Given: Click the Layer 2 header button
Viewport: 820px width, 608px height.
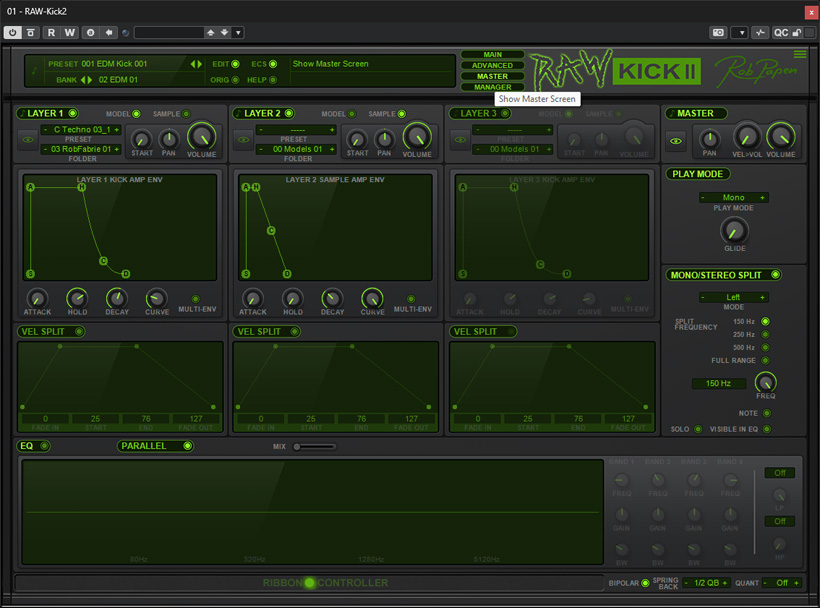Looking at the screenshot, I should coord(264,113).
